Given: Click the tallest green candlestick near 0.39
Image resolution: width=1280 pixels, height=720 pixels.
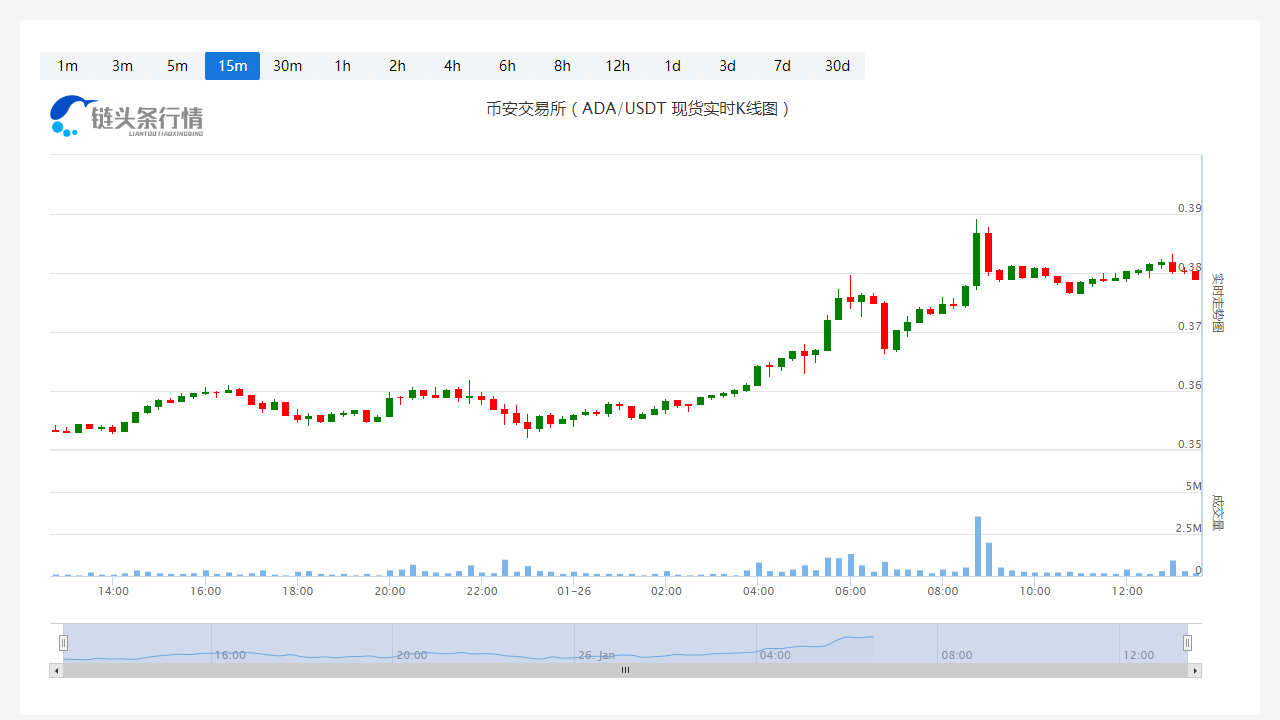Looking at the screenshot, I should 976,258.
